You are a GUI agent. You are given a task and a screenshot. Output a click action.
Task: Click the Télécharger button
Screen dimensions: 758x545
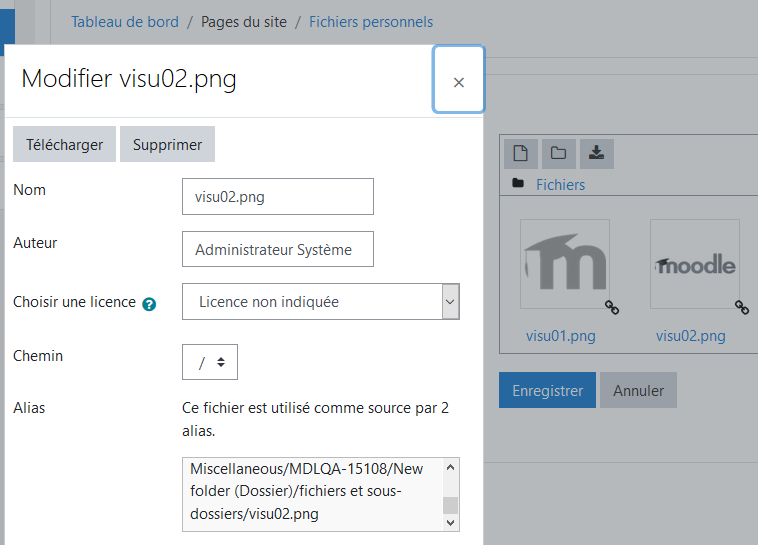click(64, 145)
